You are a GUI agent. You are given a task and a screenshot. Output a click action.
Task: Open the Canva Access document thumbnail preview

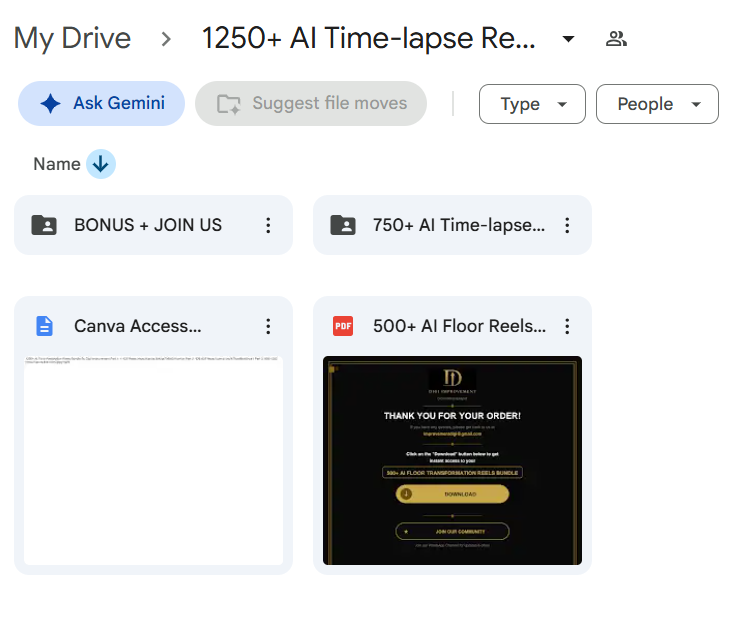click(x=153, y=460)
